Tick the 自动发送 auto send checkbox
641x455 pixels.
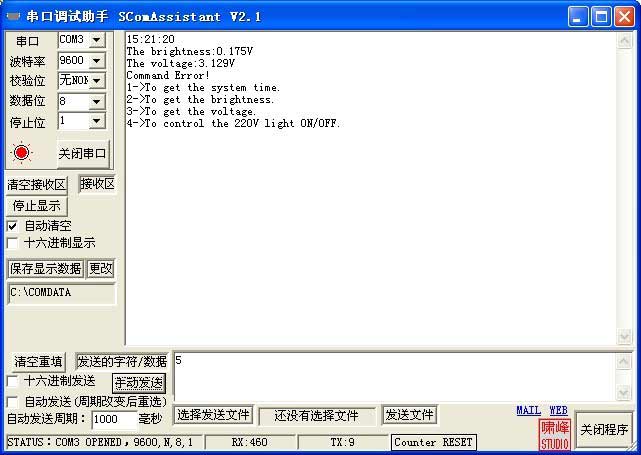[x=13, y=401]
